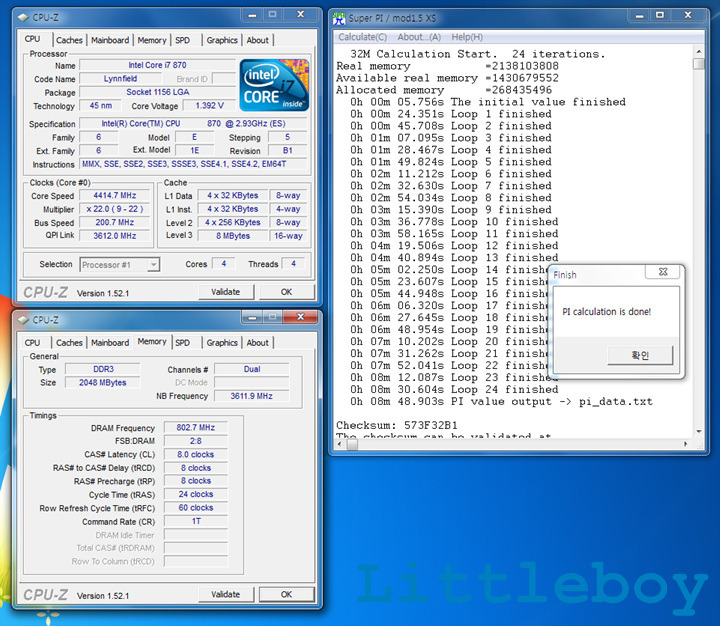Click CAS# Latency value 8.0 clocks

[x=196, y=454]
